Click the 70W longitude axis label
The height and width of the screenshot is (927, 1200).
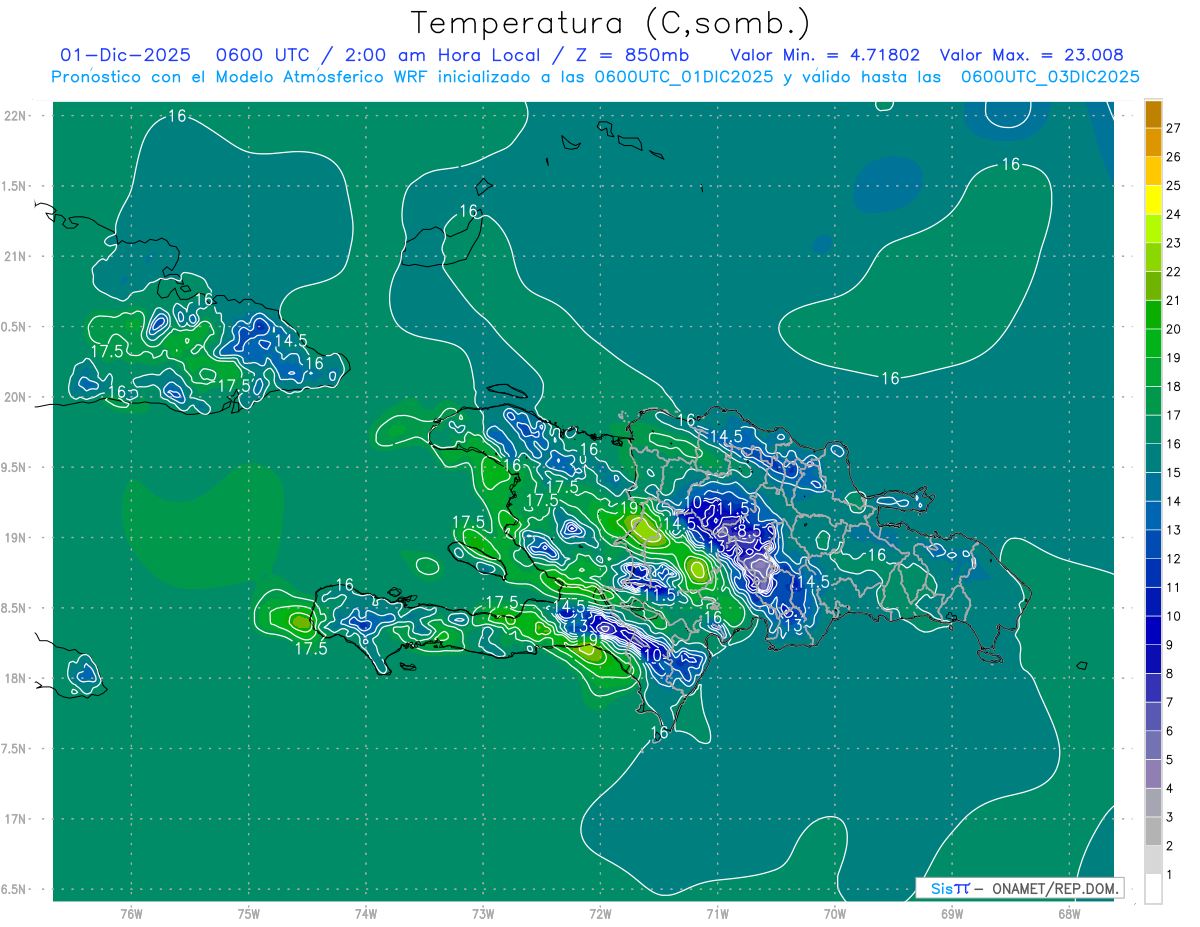click(835, 915)
